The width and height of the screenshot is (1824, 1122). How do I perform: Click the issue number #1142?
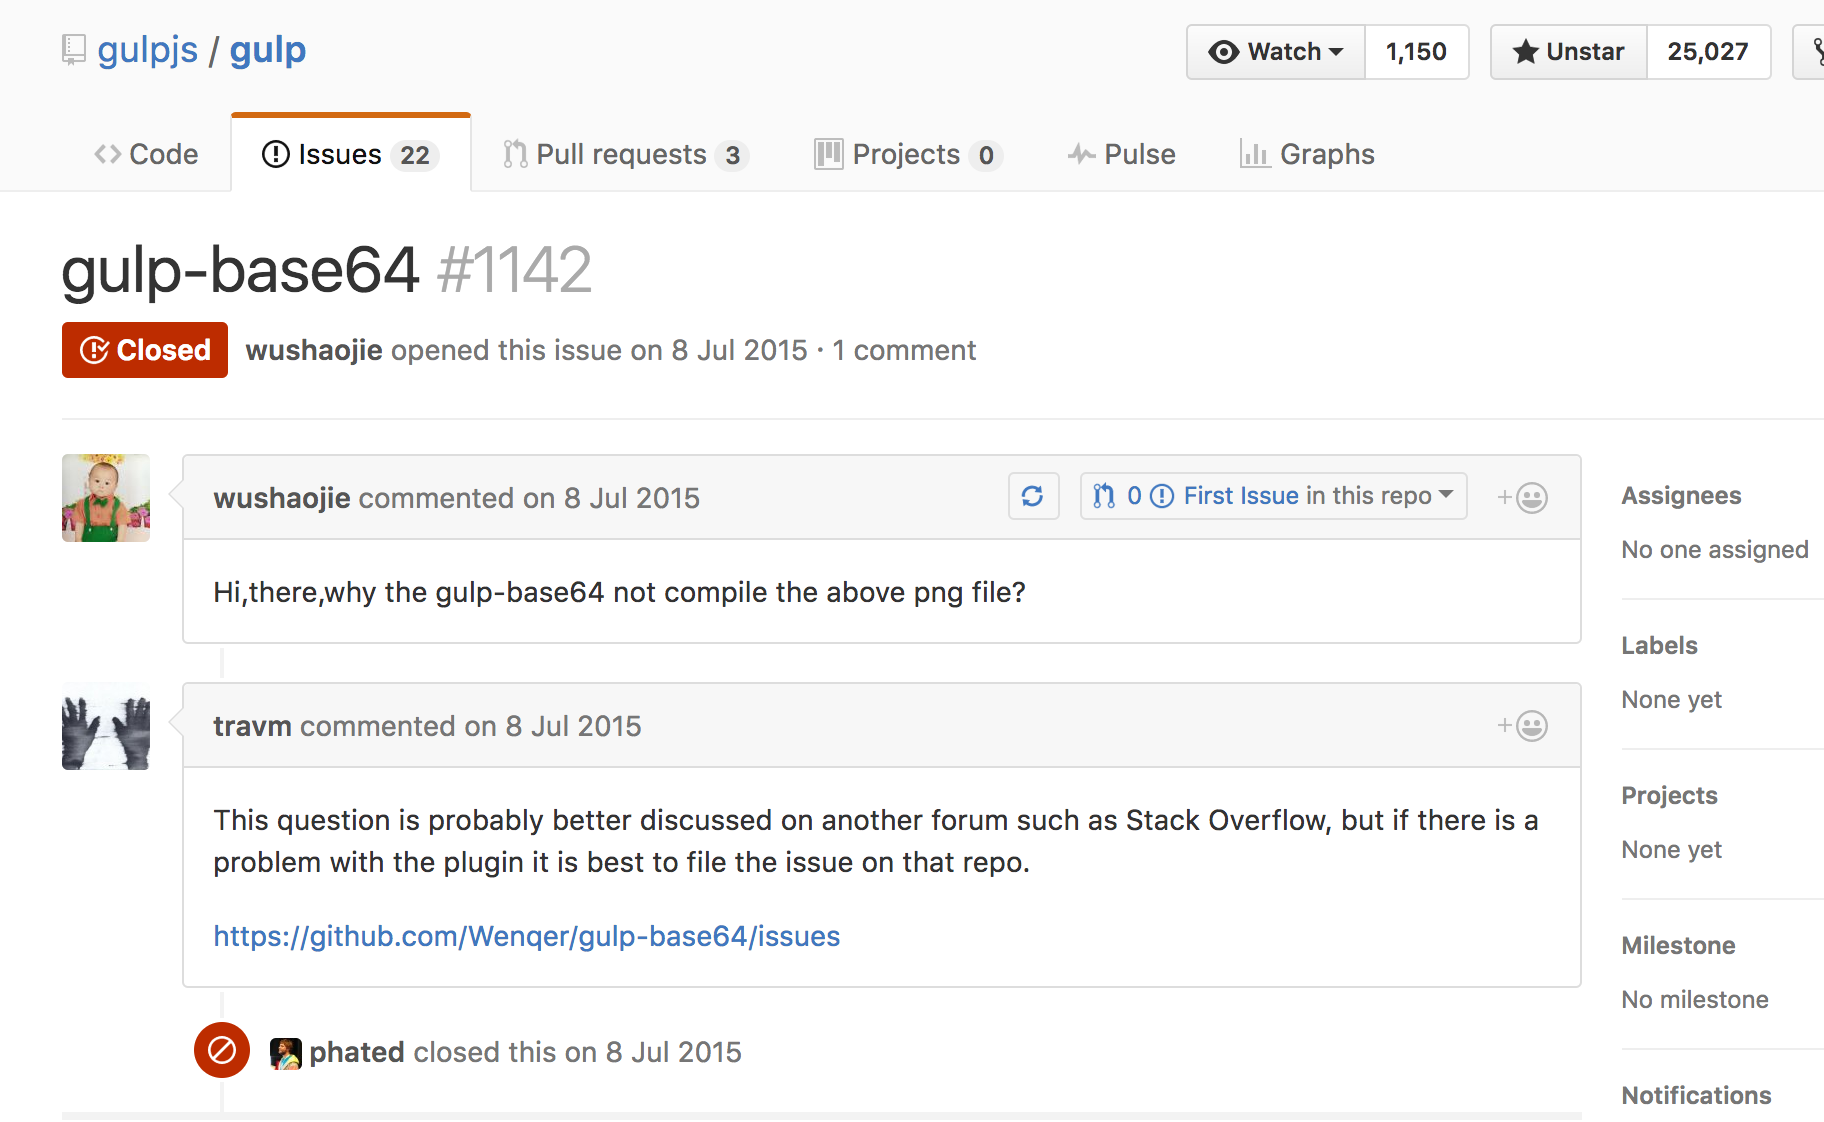pyautogui.click(x=515, y=270)
